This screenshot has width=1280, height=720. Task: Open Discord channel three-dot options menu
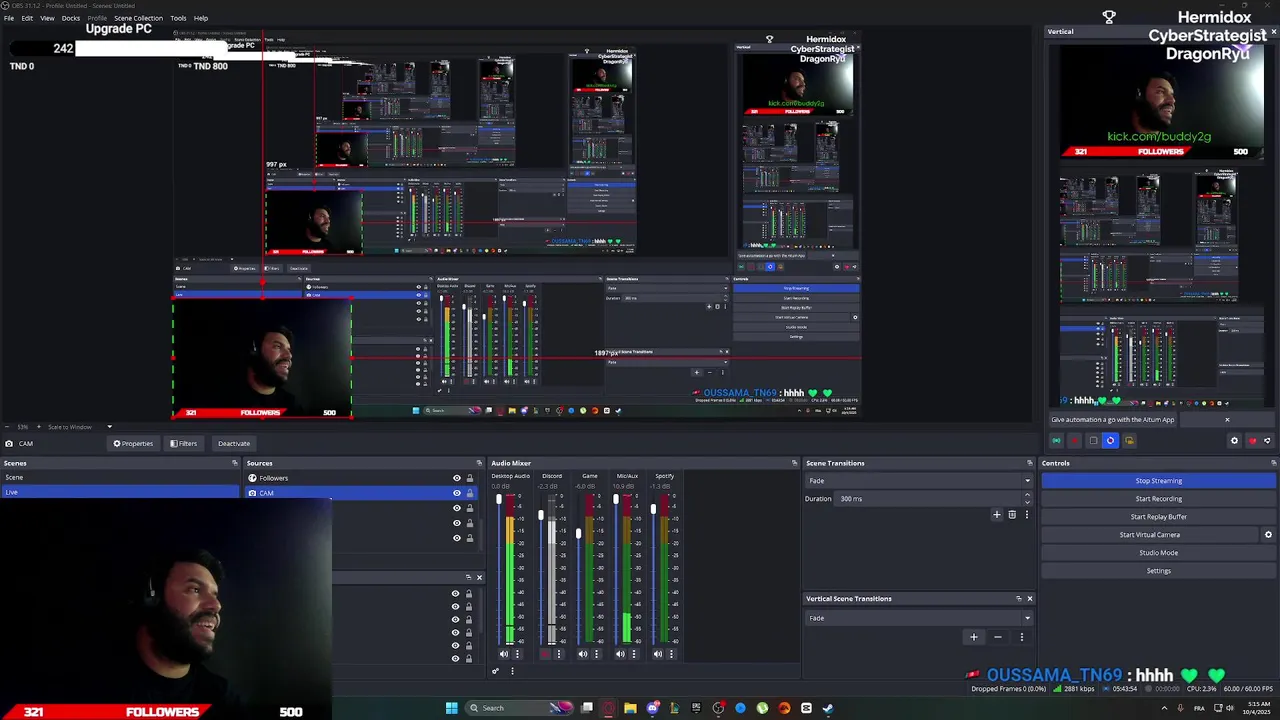(558, 654)
